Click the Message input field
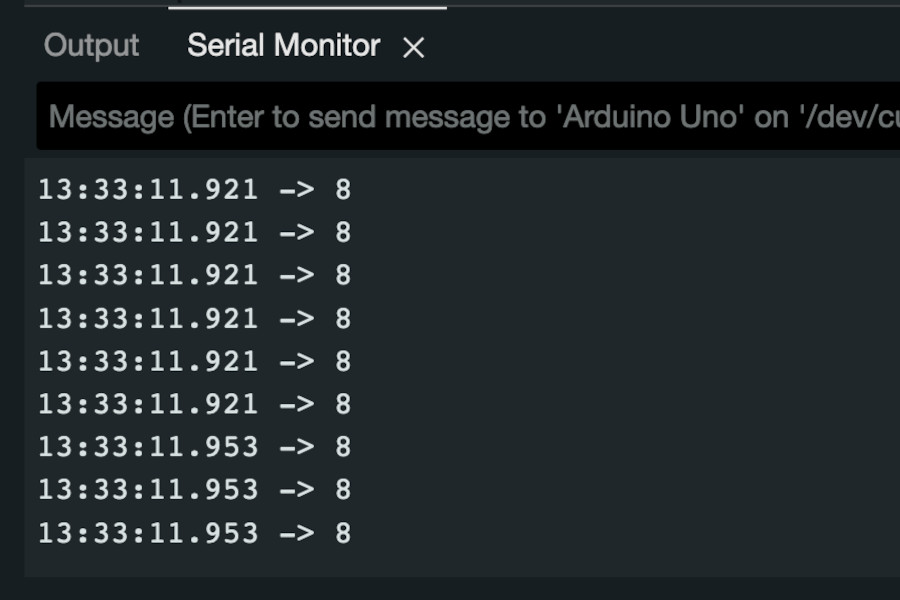900x600 pixels. [468, 116]
